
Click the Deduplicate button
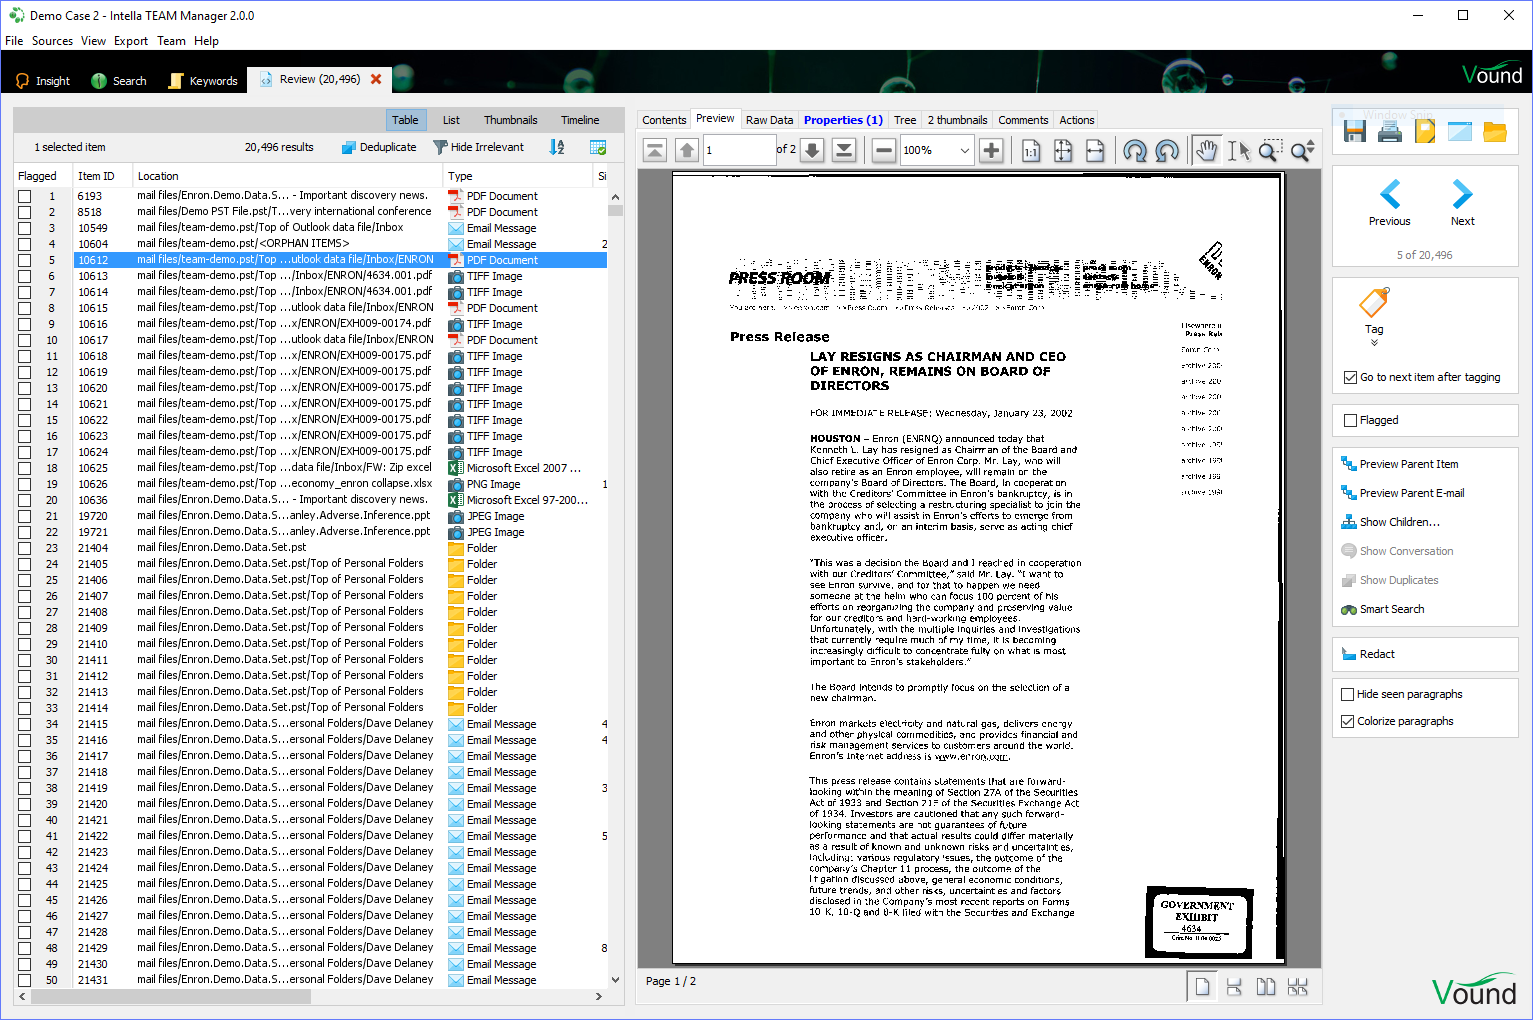pyautogui.click(x=379, y=147)
